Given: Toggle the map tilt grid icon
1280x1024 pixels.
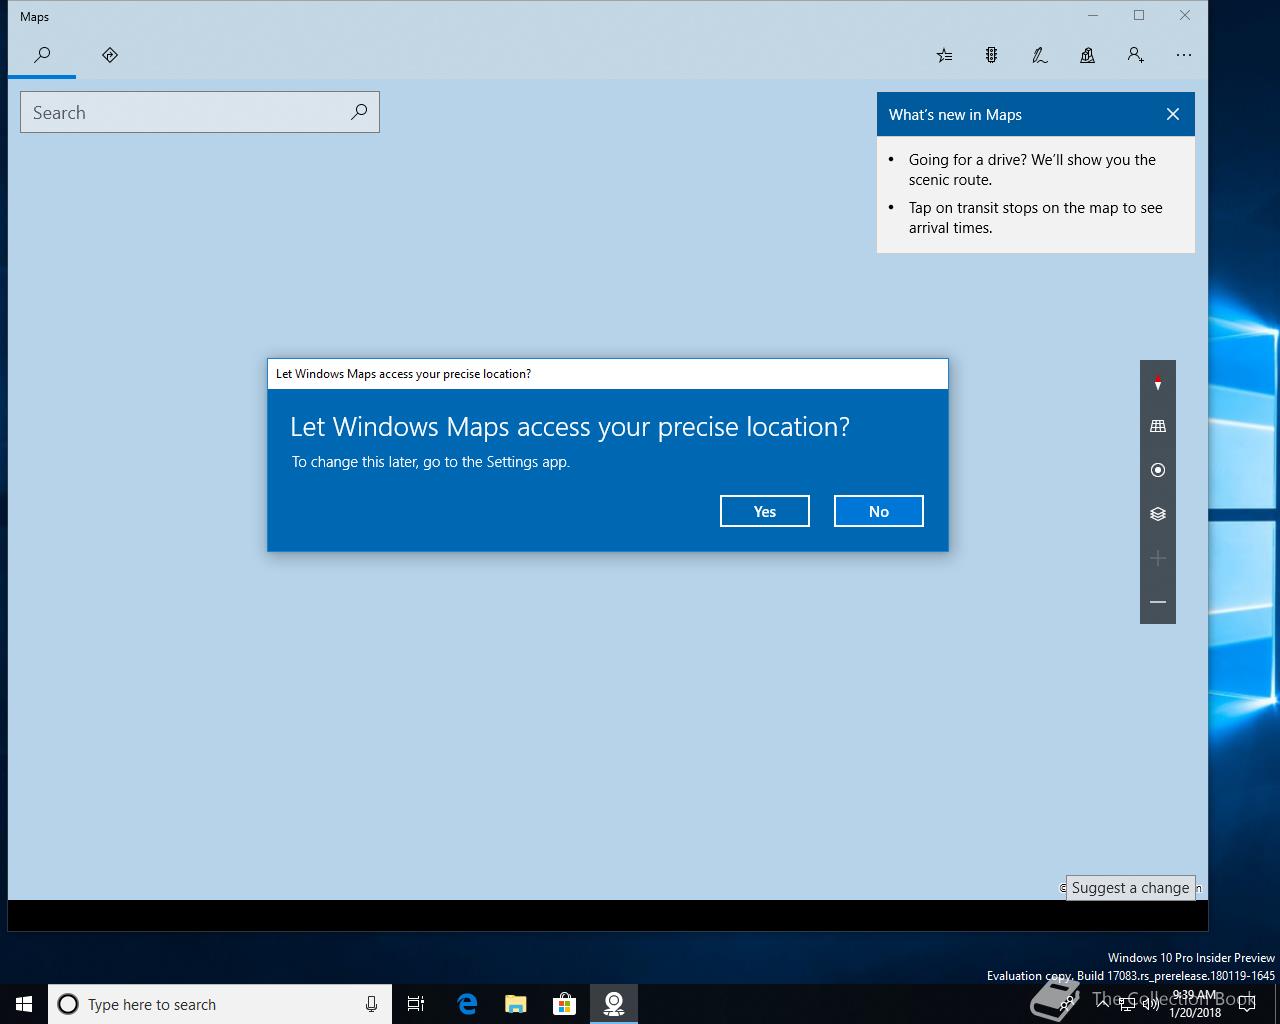Looking at the screenshot, I should [x=1158, y=426].
